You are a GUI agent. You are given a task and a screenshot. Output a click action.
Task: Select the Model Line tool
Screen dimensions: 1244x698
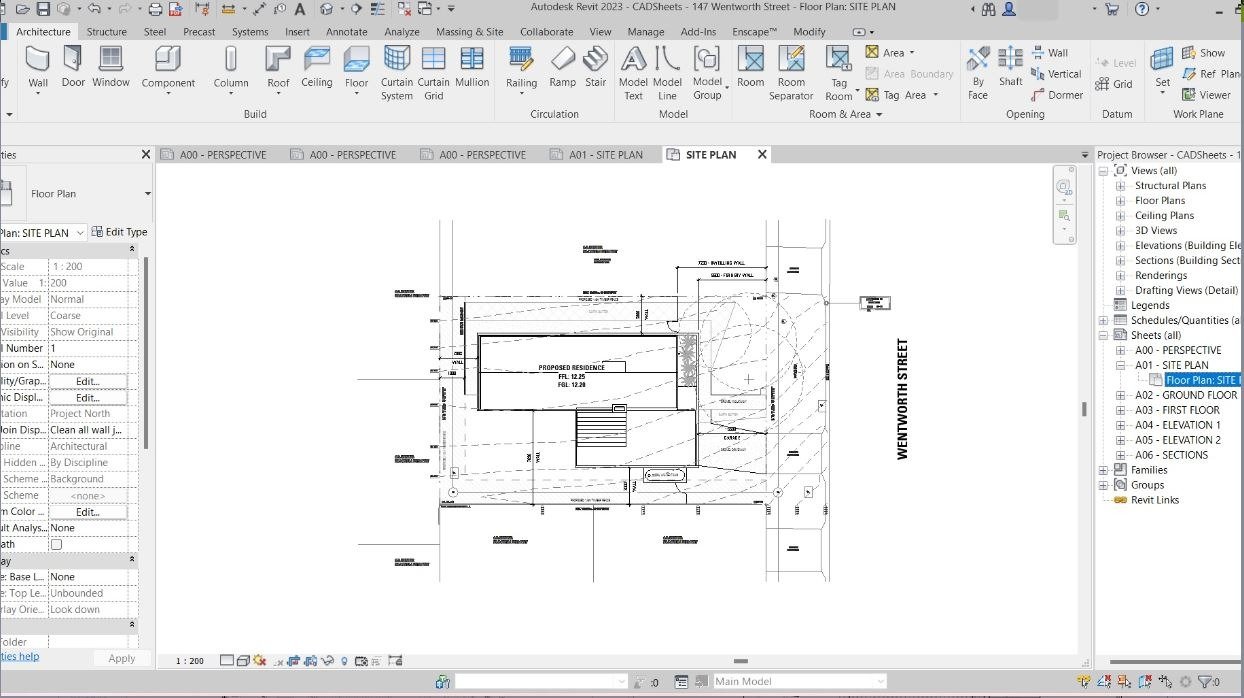pyautogui.click(x=667, y=73)
